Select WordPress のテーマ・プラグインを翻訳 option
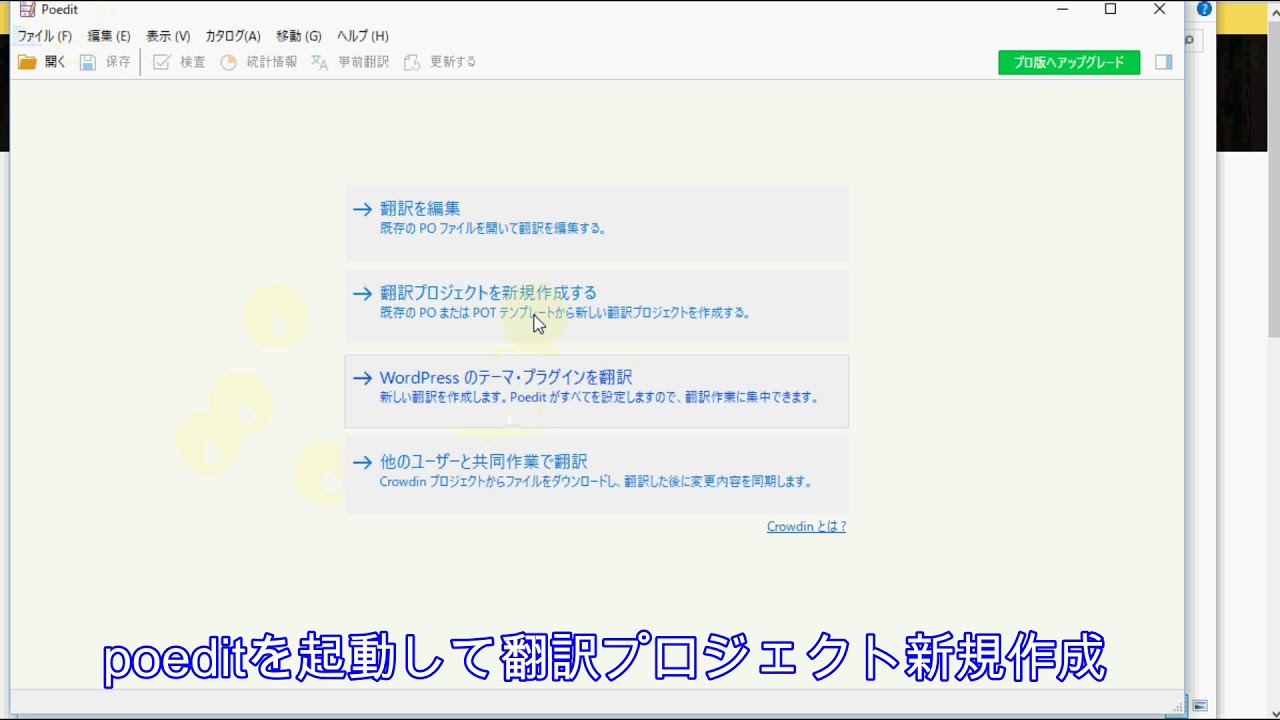The width and height of the screenshot is (1280, 720). [x=597, y=391]
